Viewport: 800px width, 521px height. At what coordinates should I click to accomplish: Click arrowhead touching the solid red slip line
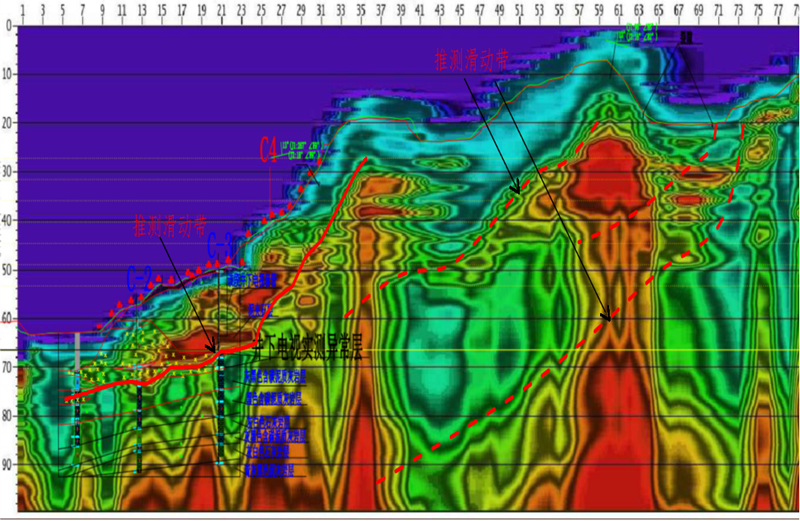coord(212,349)
